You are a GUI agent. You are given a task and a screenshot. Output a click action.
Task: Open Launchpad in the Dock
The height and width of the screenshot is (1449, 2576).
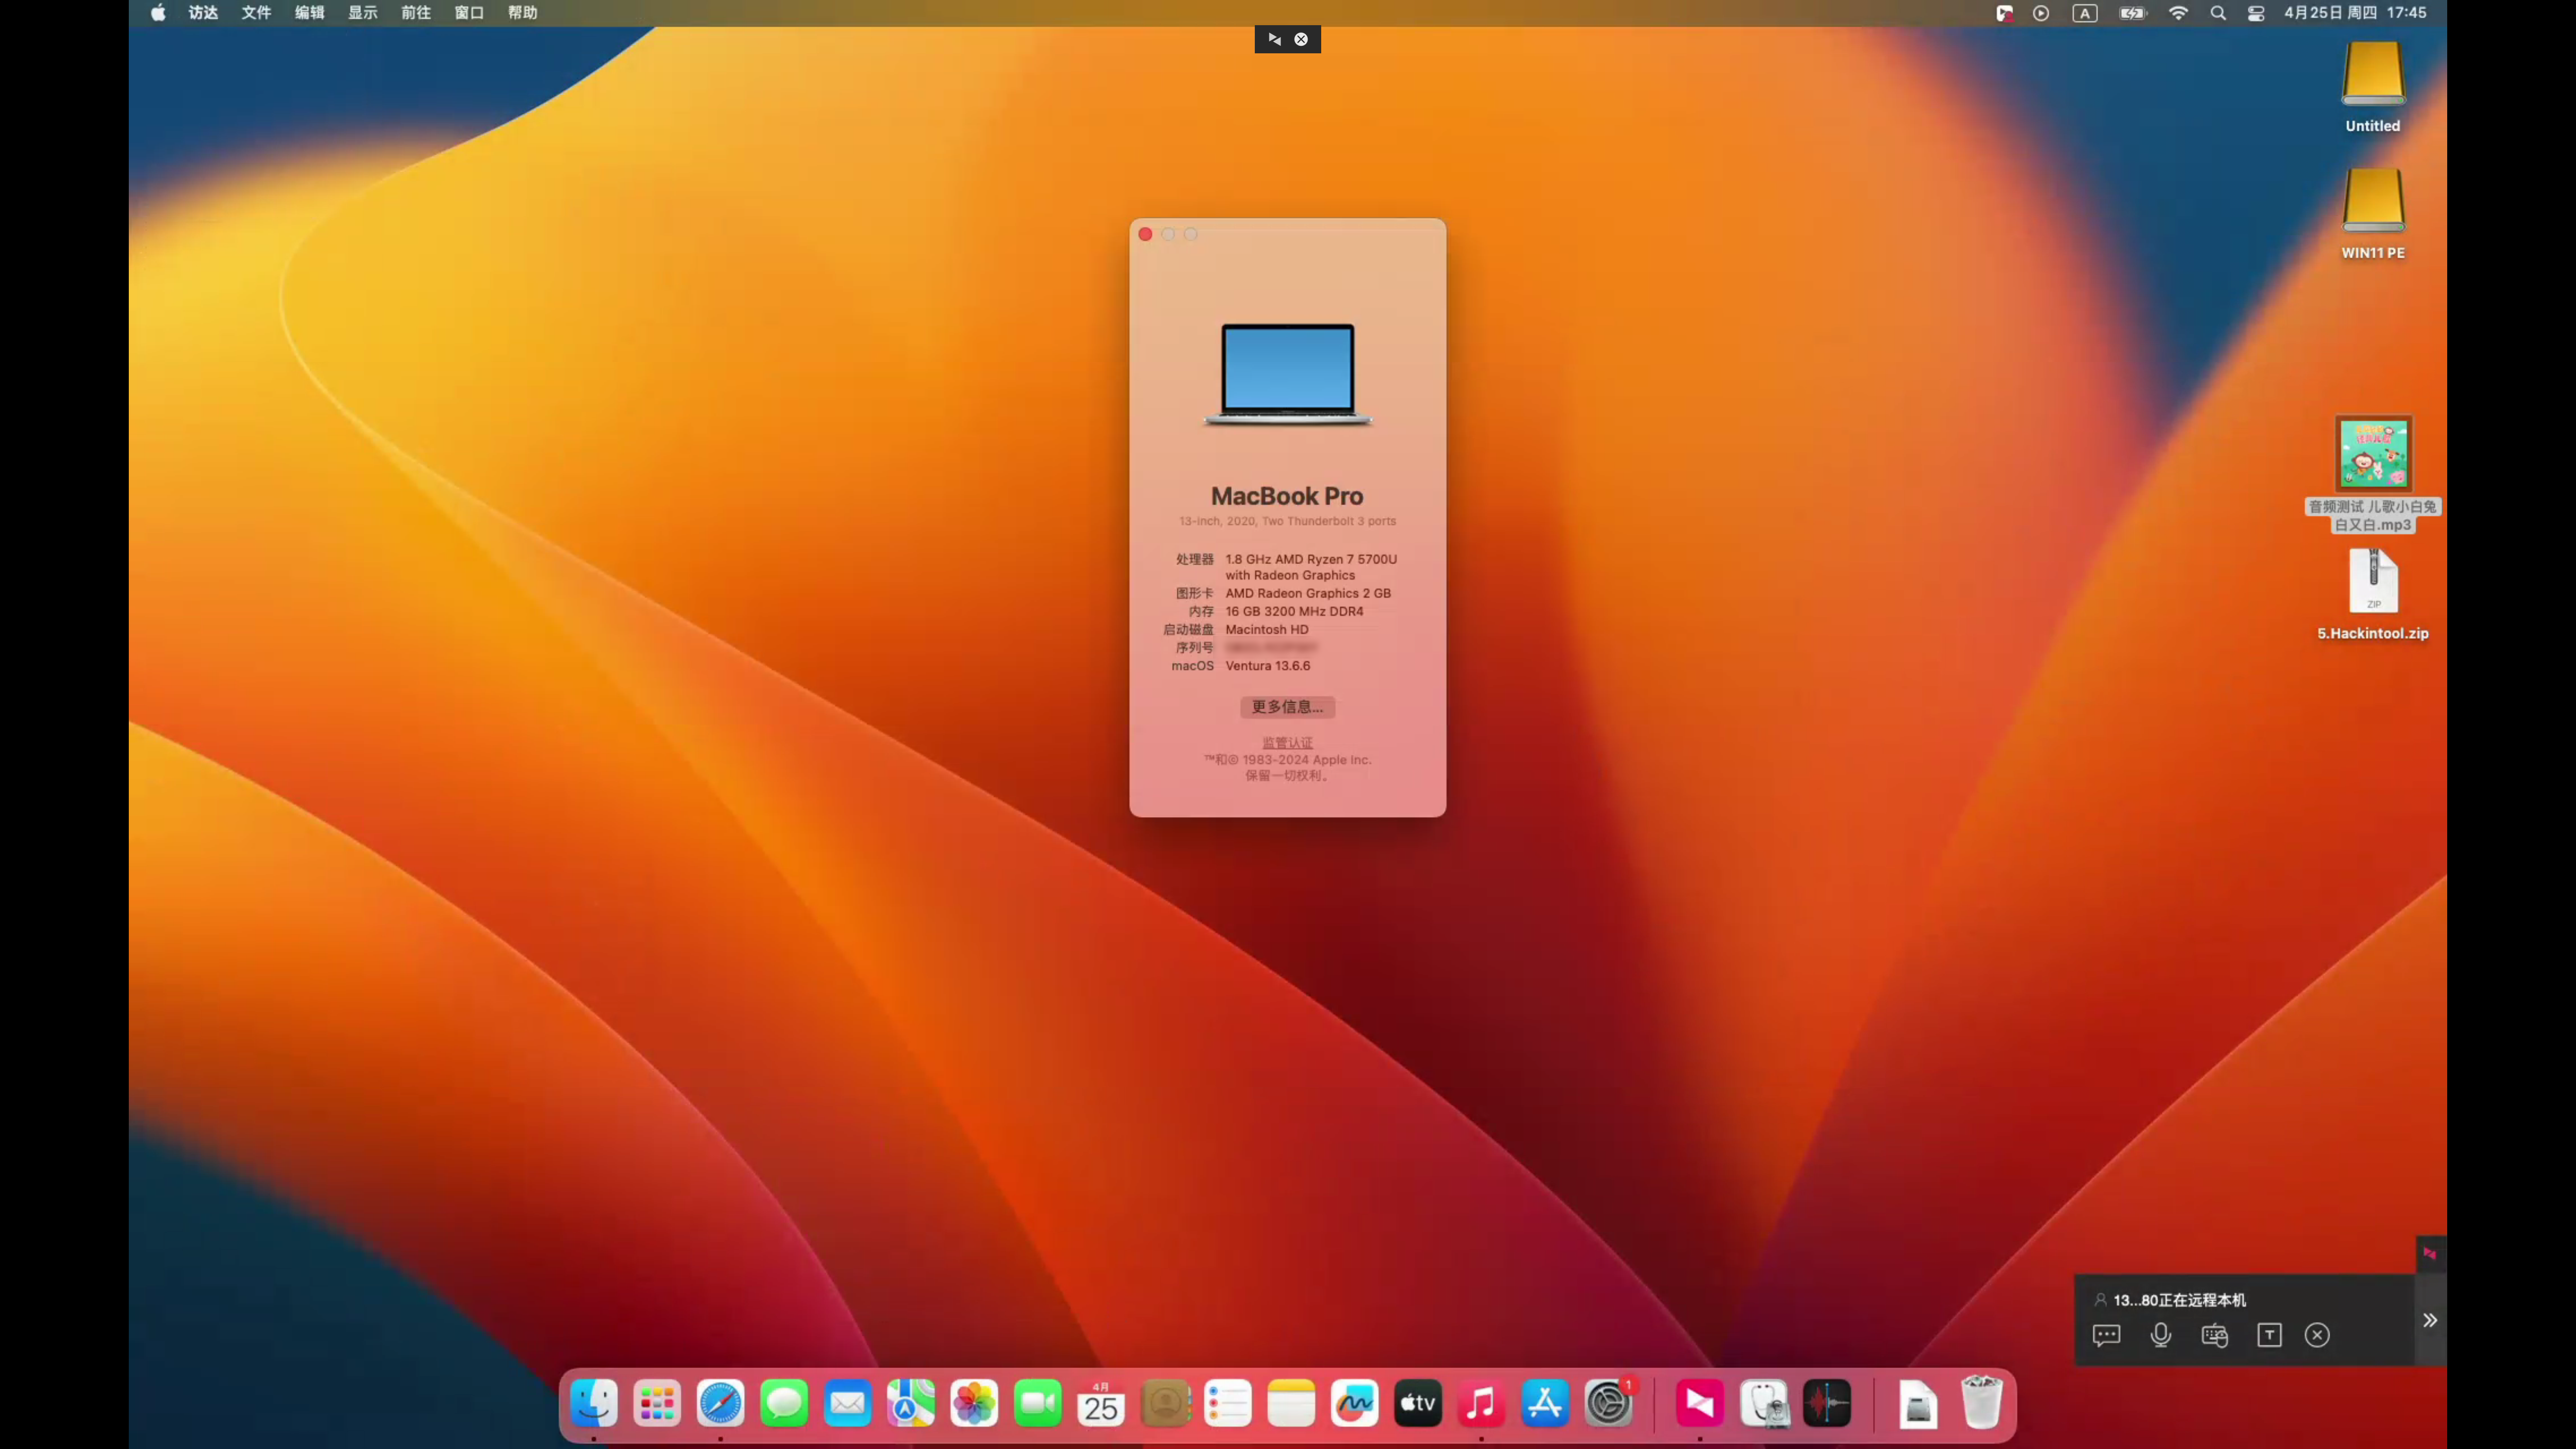tap(657, 1403)
